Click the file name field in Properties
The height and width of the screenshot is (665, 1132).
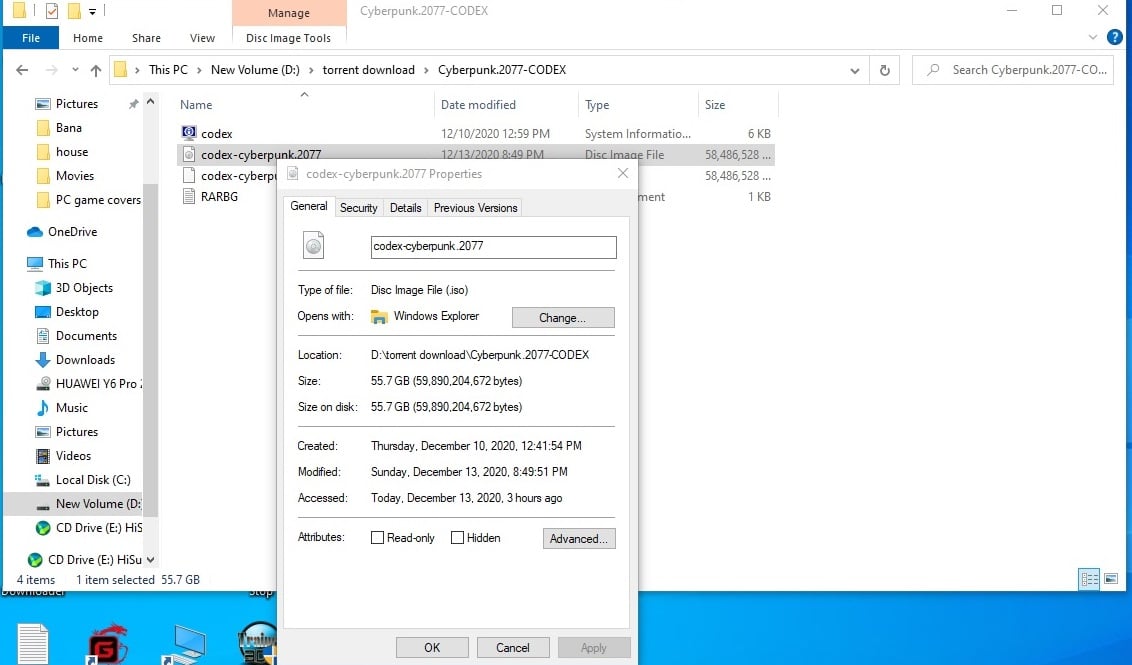point(494,247)
